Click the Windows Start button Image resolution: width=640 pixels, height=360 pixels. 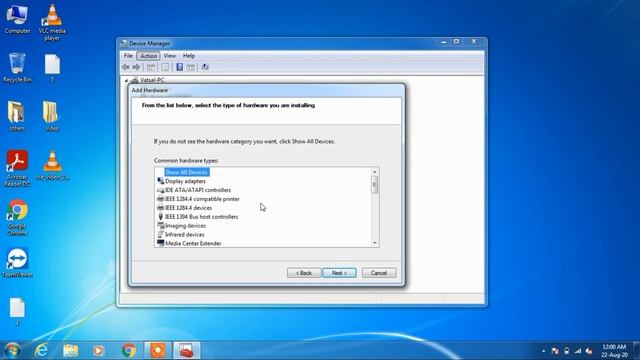[x=12, y=350]
